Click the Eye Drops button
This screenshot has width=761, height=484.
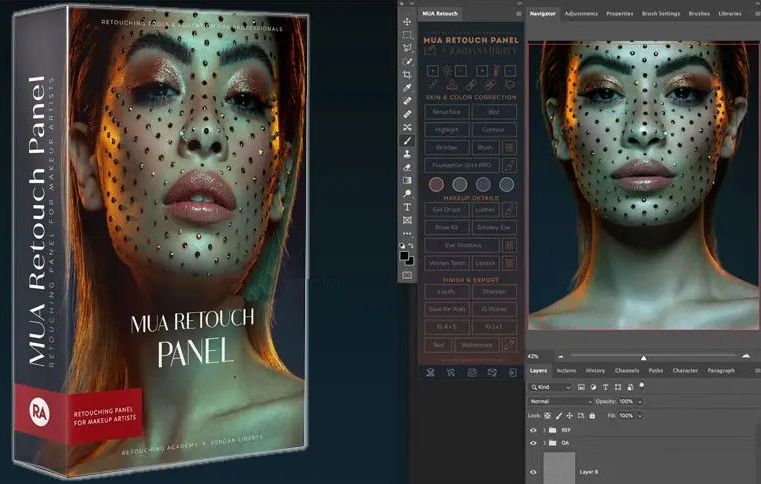(447, 210)
